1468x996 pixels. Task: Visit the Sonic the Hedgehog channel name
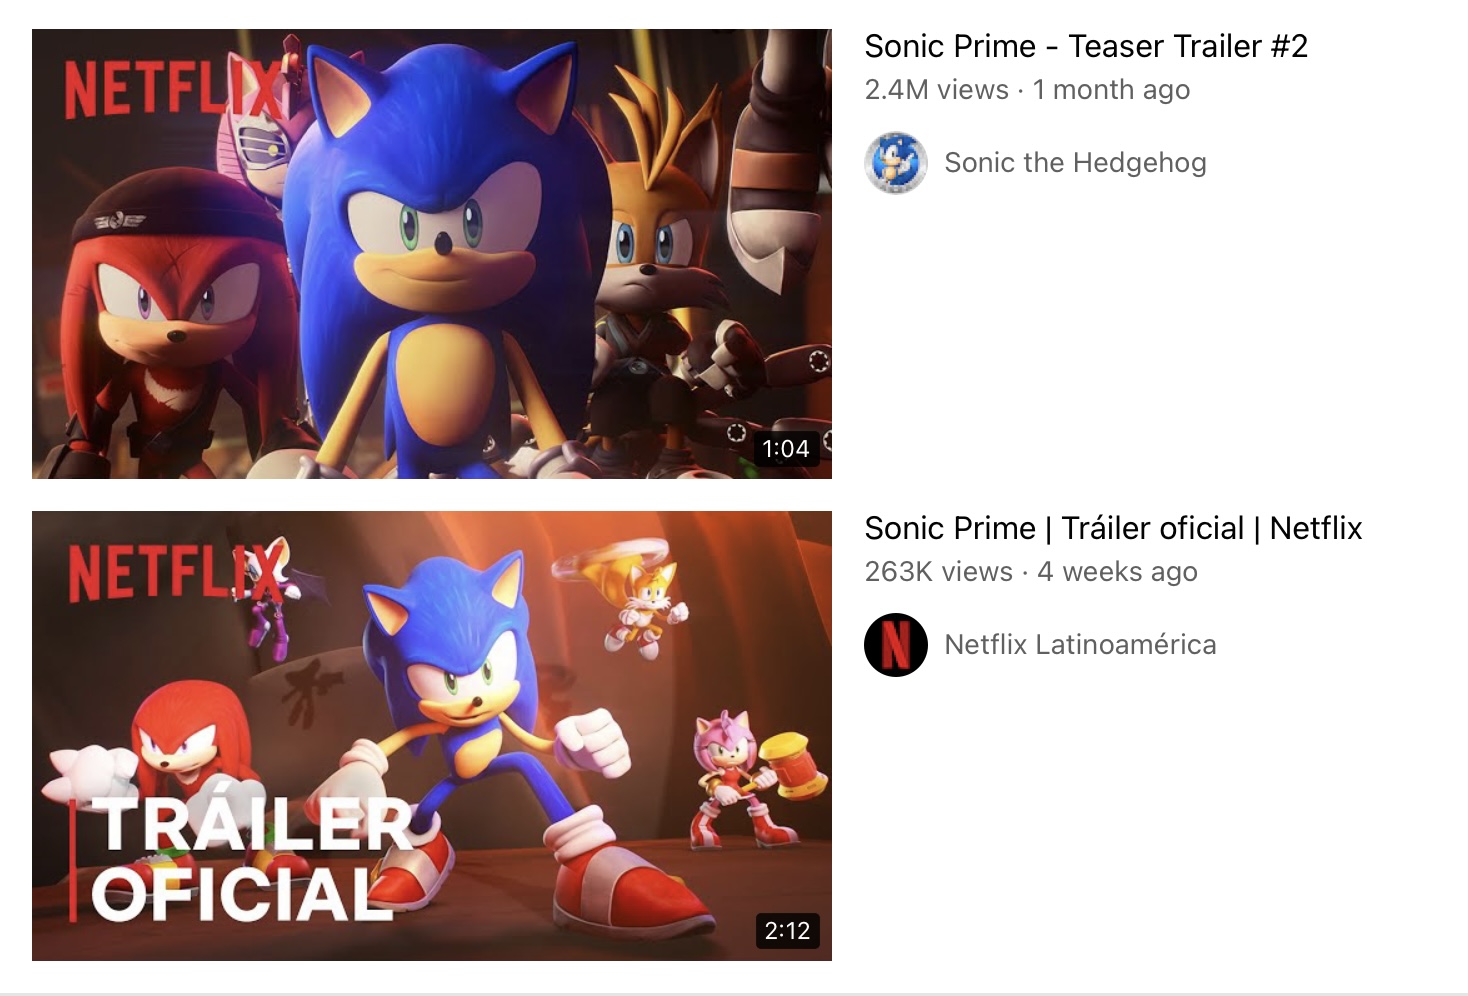1075,162
